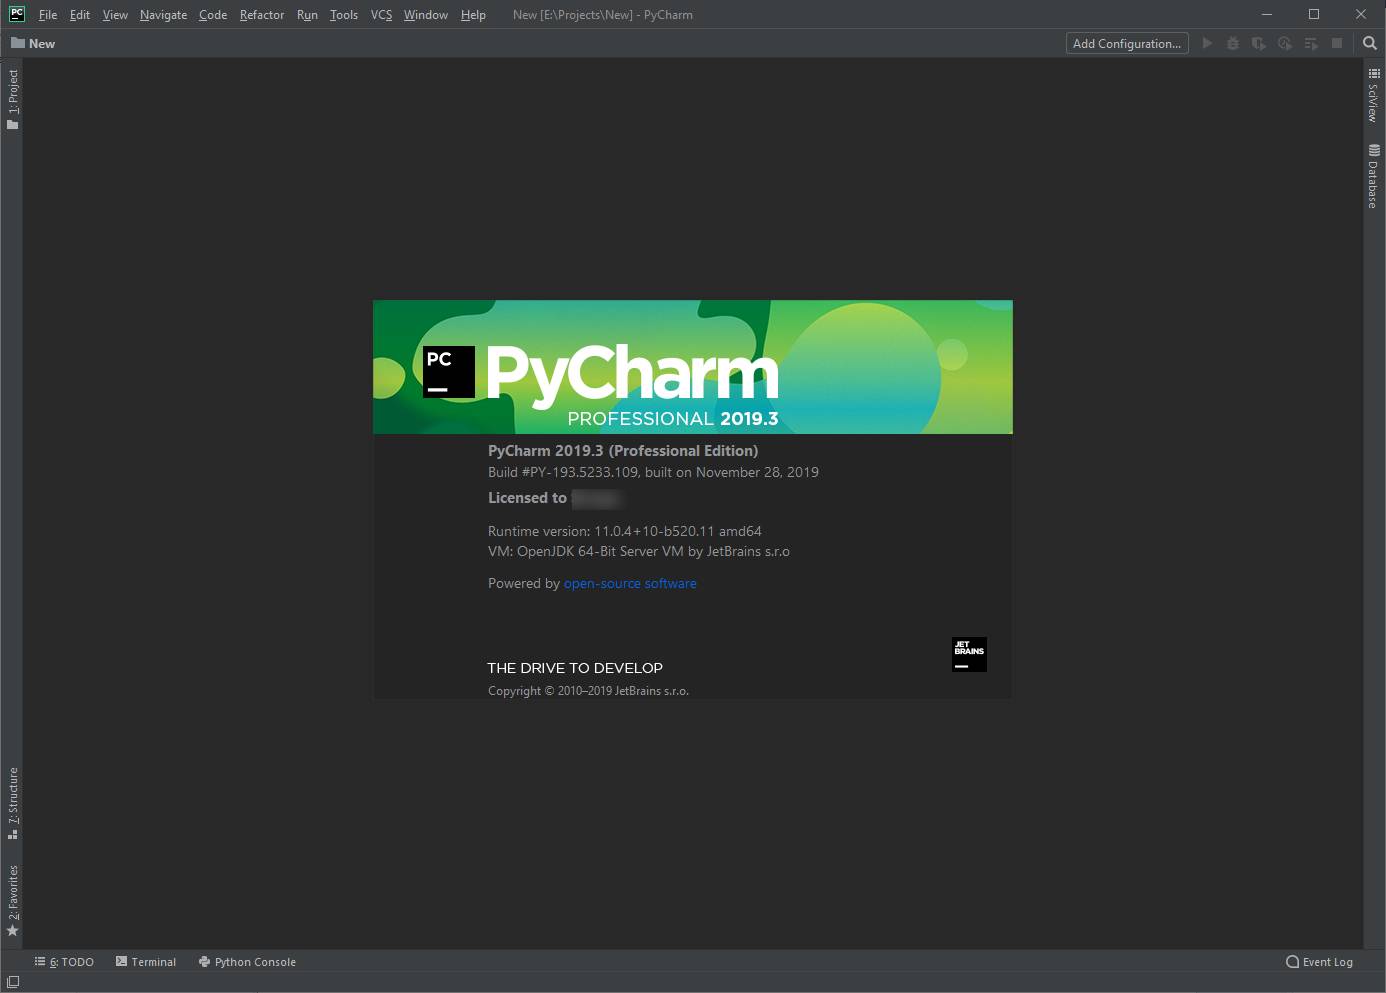
Task: Toggle tool window quick-access icon in status bar
Action: pyautogui.click(x=13, y=982)
